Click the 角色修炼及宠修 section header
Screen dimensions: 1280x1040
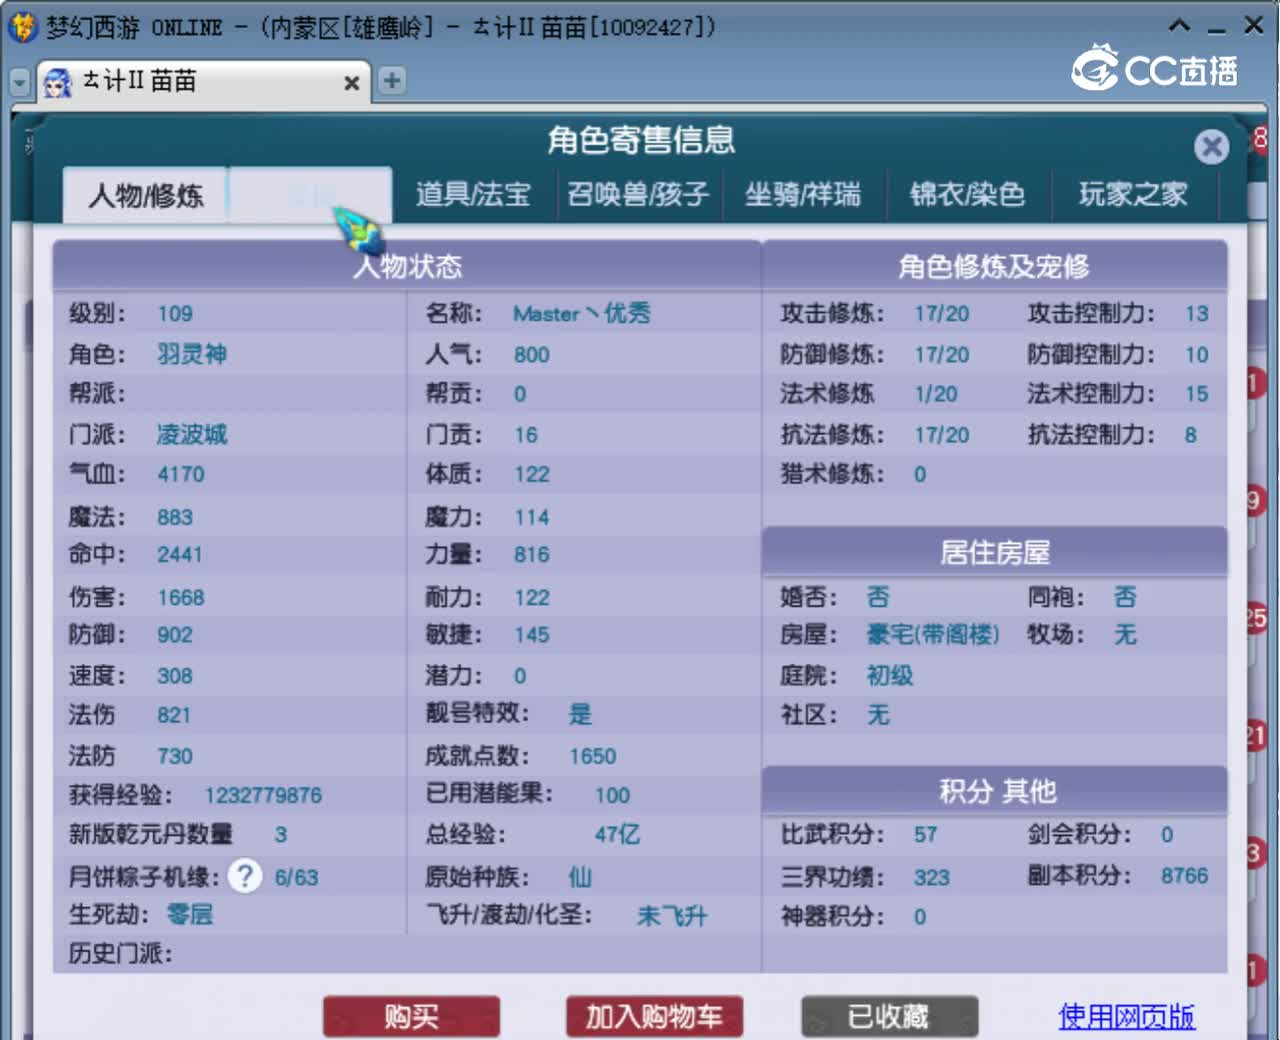click(x=994, y=266)
